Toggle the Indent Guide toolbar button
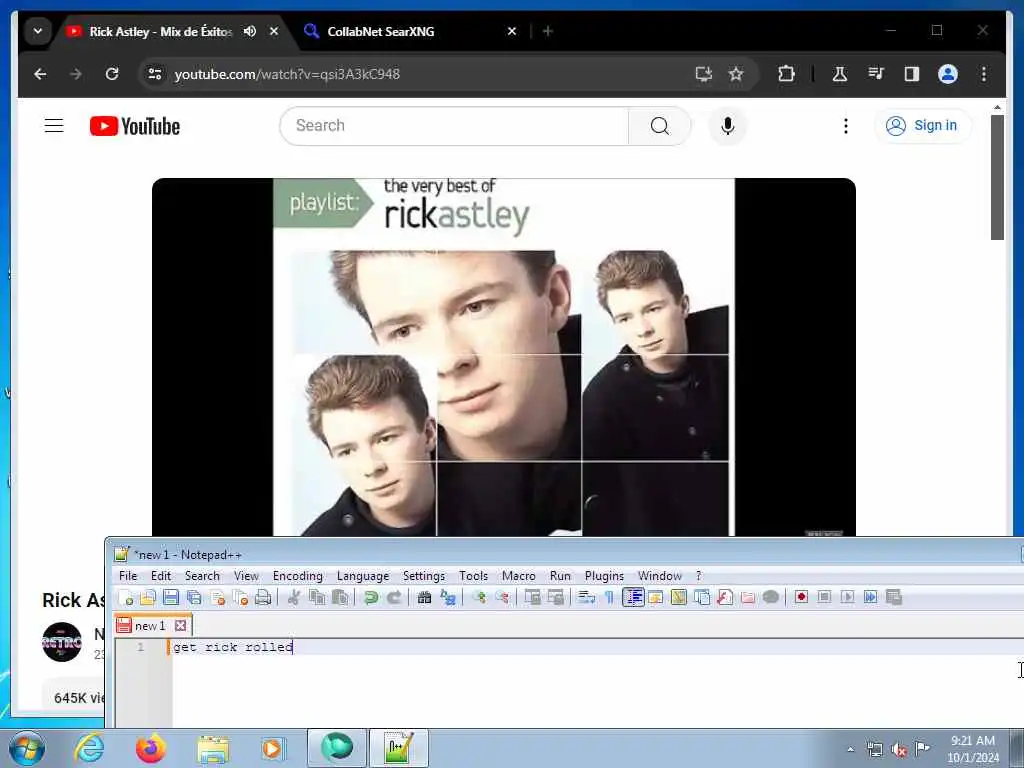The image size is (1024, 768). (x=633, y=597)
